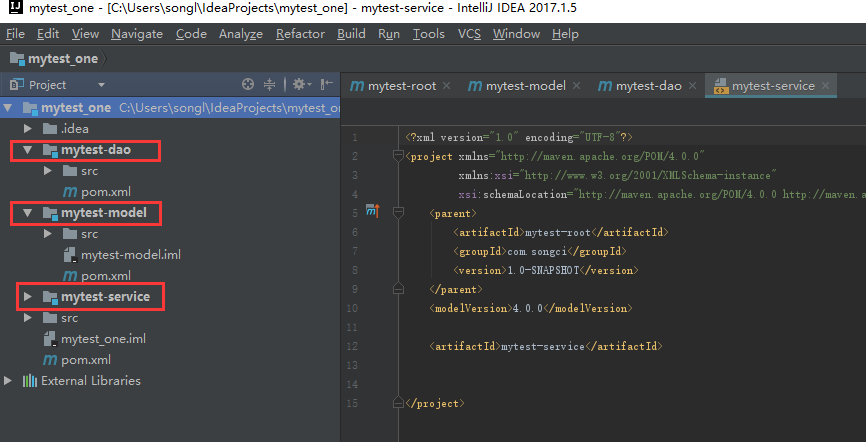Screen dimensions: 866x442
Task: Expand src folder under mytest-dao
Action: (x=47, y=171)
